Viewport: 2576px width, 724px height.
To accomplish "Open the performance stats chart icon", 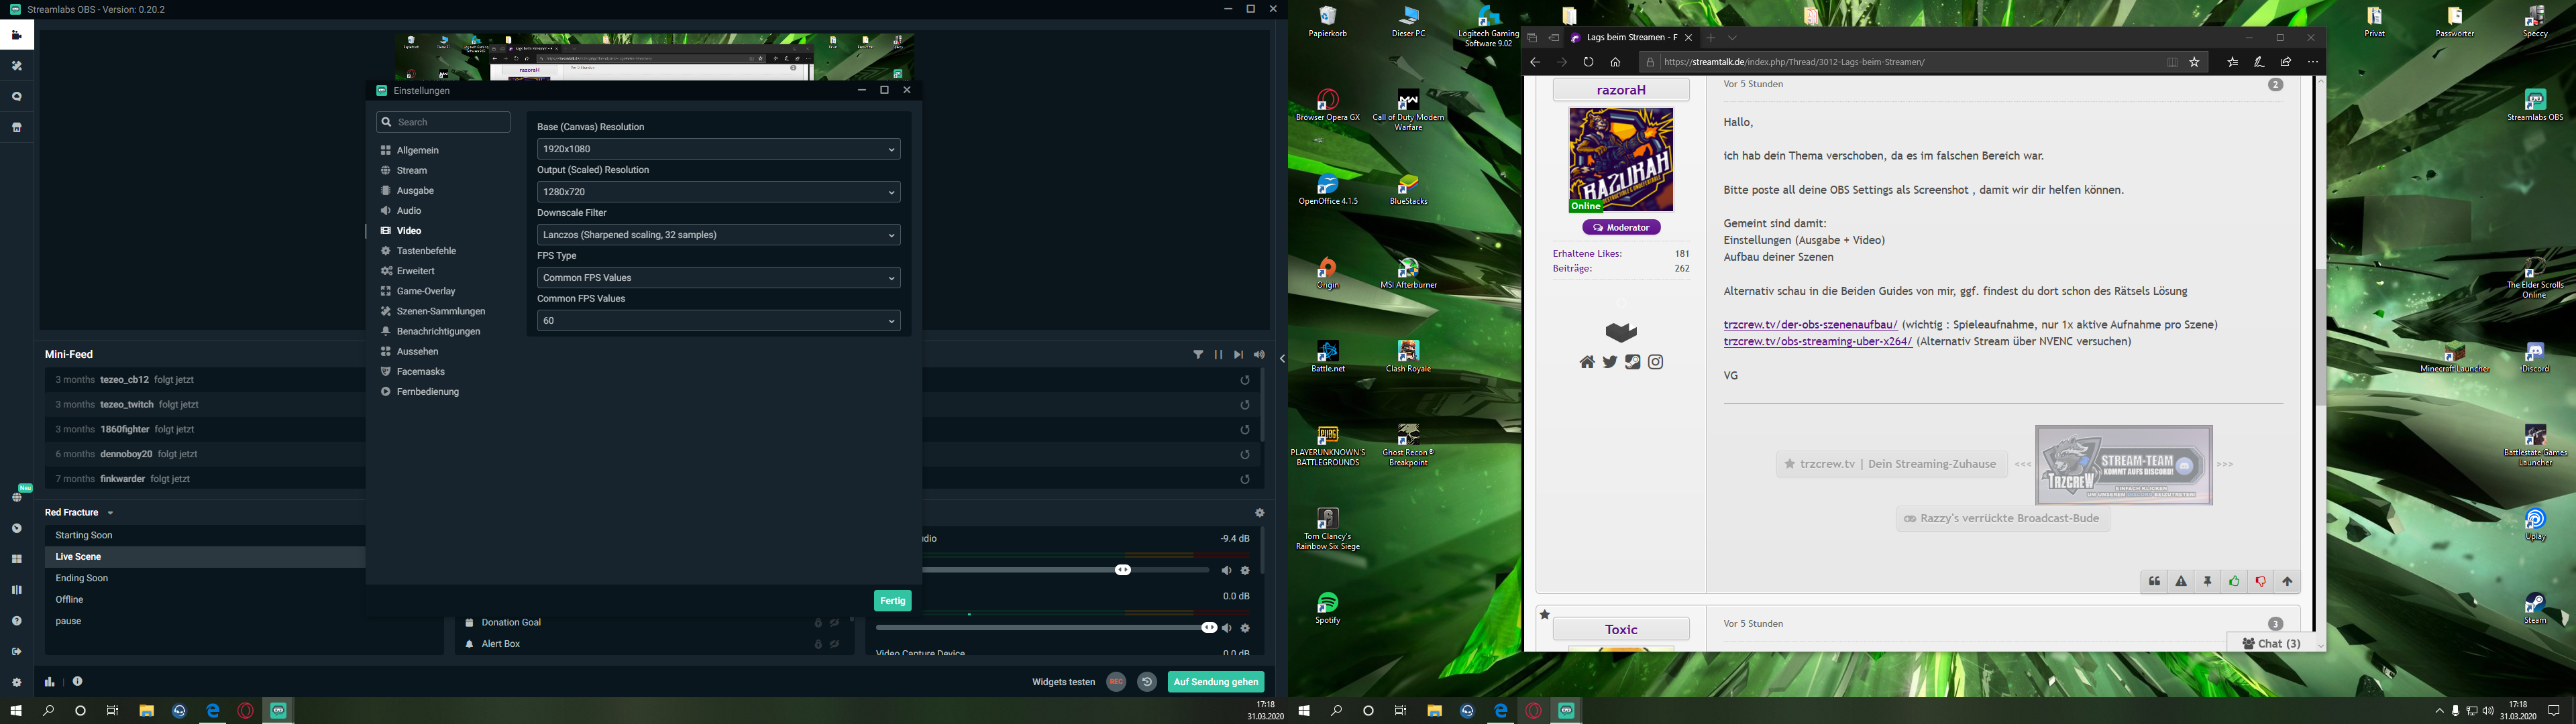I will pos(49,682).
